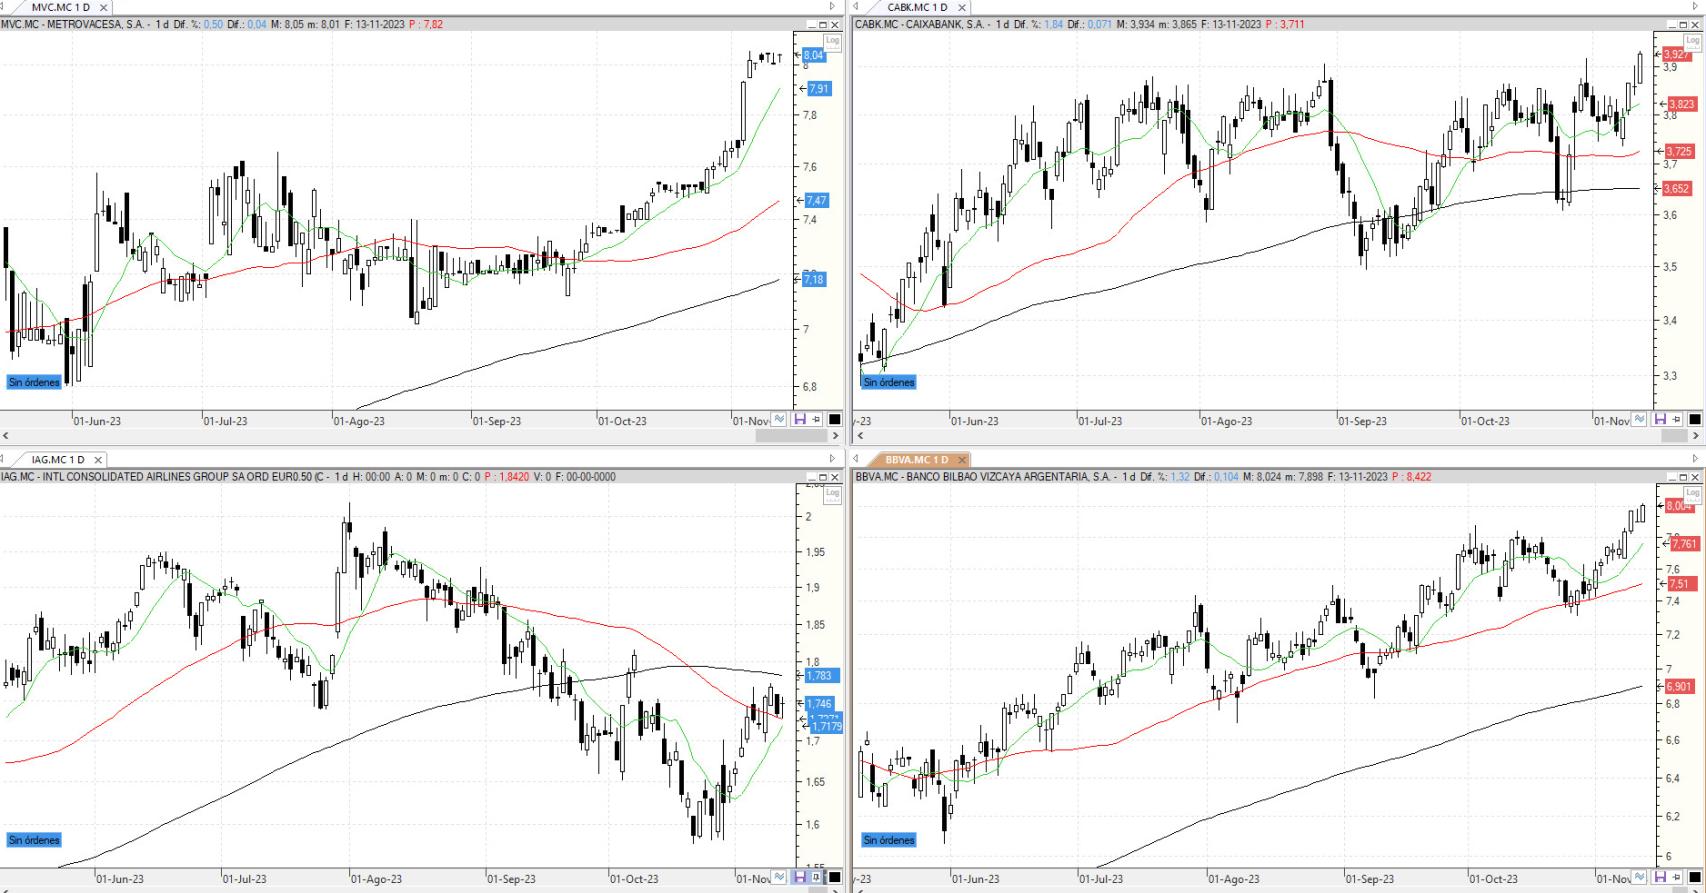Click tab strip left arrow above CABK.MC chart
This screenshot has height=893, width=1706.
click(x=855, y=6)
